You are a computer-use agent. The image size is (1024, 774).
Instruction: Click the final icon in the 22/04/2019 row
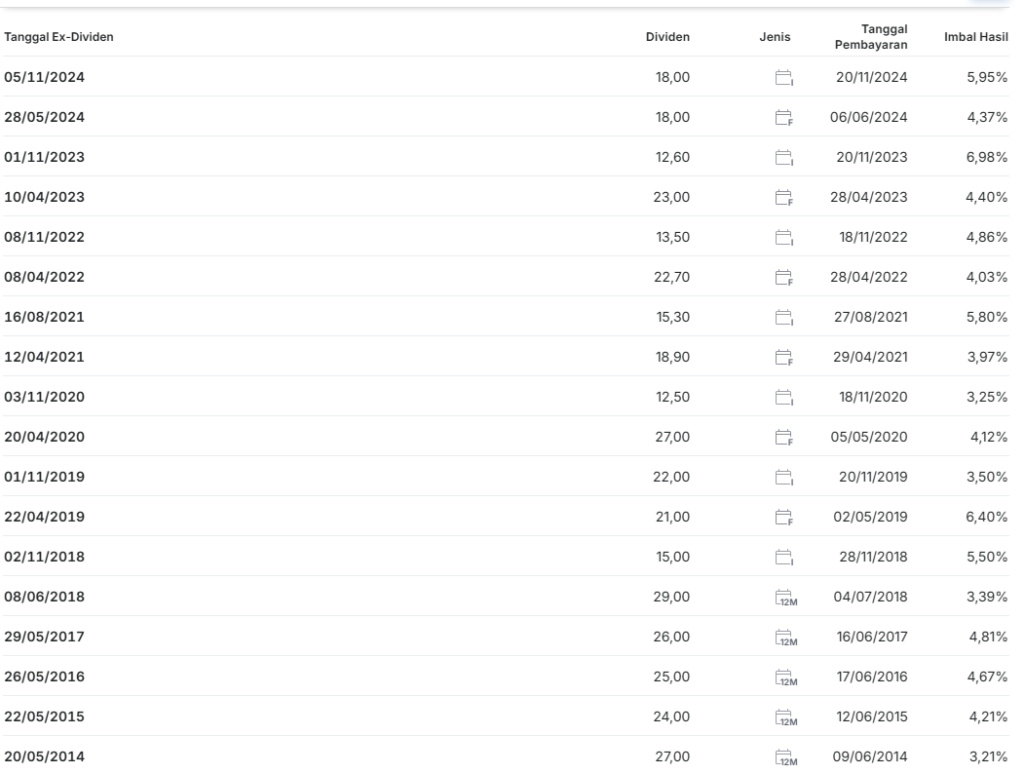point(784,517)
